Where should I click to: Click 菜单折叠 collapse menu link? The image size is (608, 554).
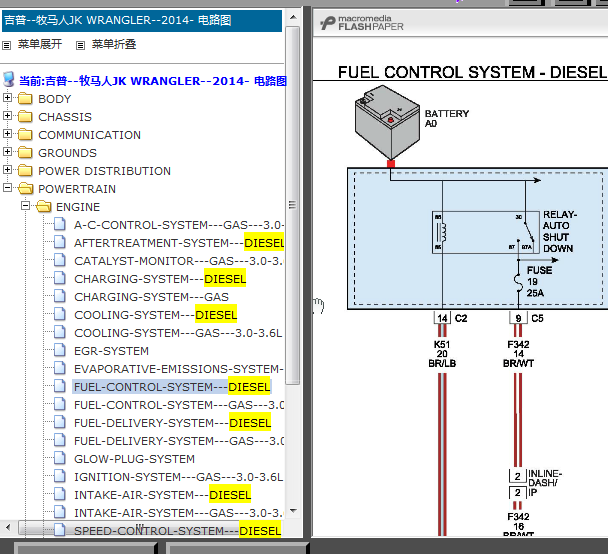click(114, 44)
